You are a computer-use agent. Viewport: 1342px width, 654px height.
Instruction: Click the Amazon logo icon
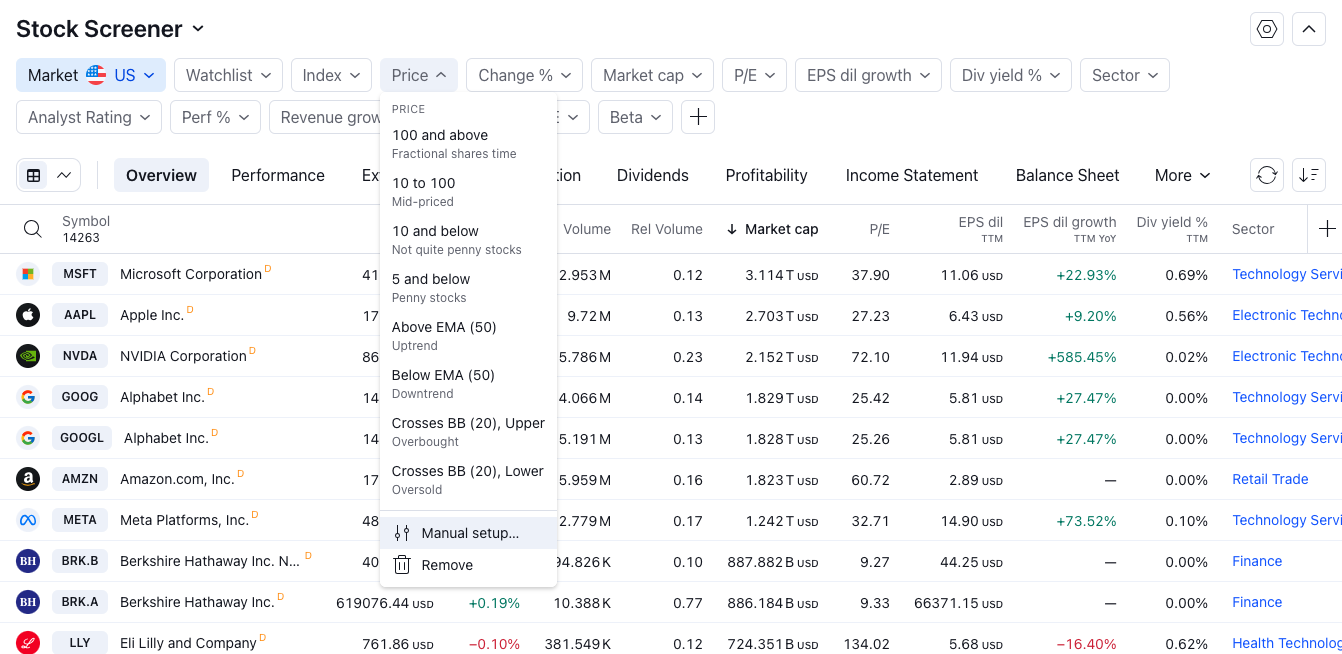pyautogui.click(x=28, y=479)
